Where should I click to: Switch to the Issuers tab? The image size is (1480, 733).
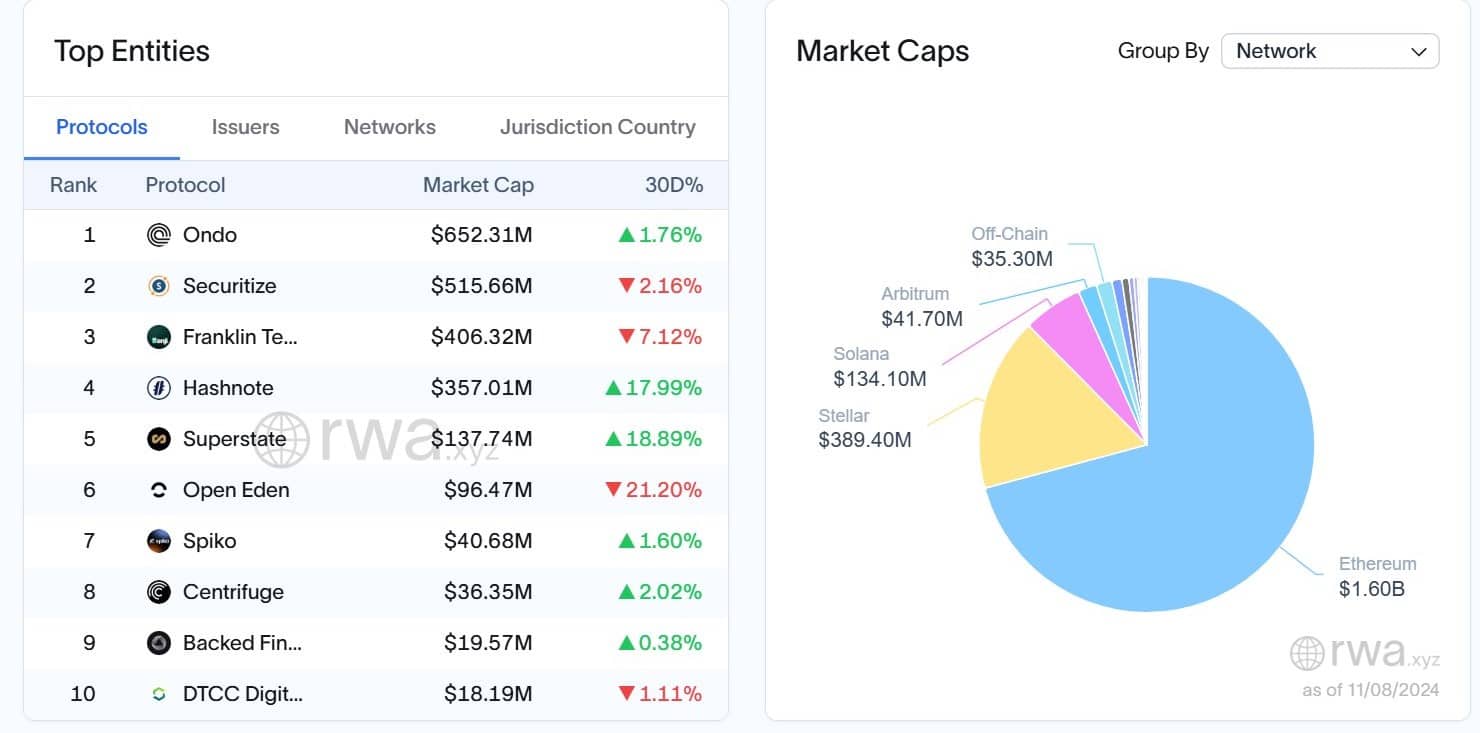pyautogui.click(x=245, y=127)
